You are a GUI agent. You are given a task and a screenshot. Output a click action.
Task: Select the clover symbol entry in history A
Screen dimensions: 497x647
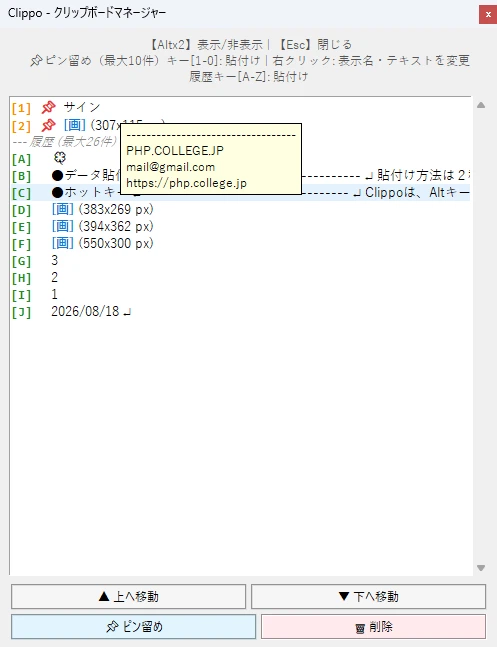(x=60, y=158)
